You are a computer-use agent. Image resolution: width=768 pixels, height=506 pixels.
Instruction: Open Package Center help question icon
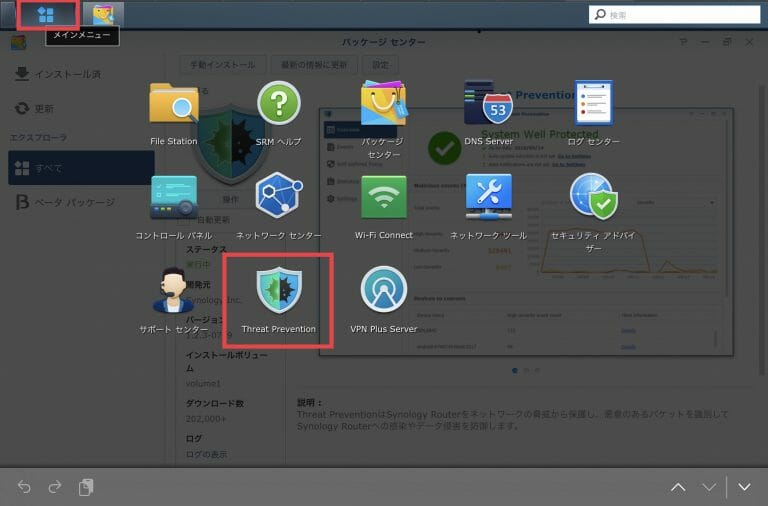pyautogui.click(x=683, y=42)
